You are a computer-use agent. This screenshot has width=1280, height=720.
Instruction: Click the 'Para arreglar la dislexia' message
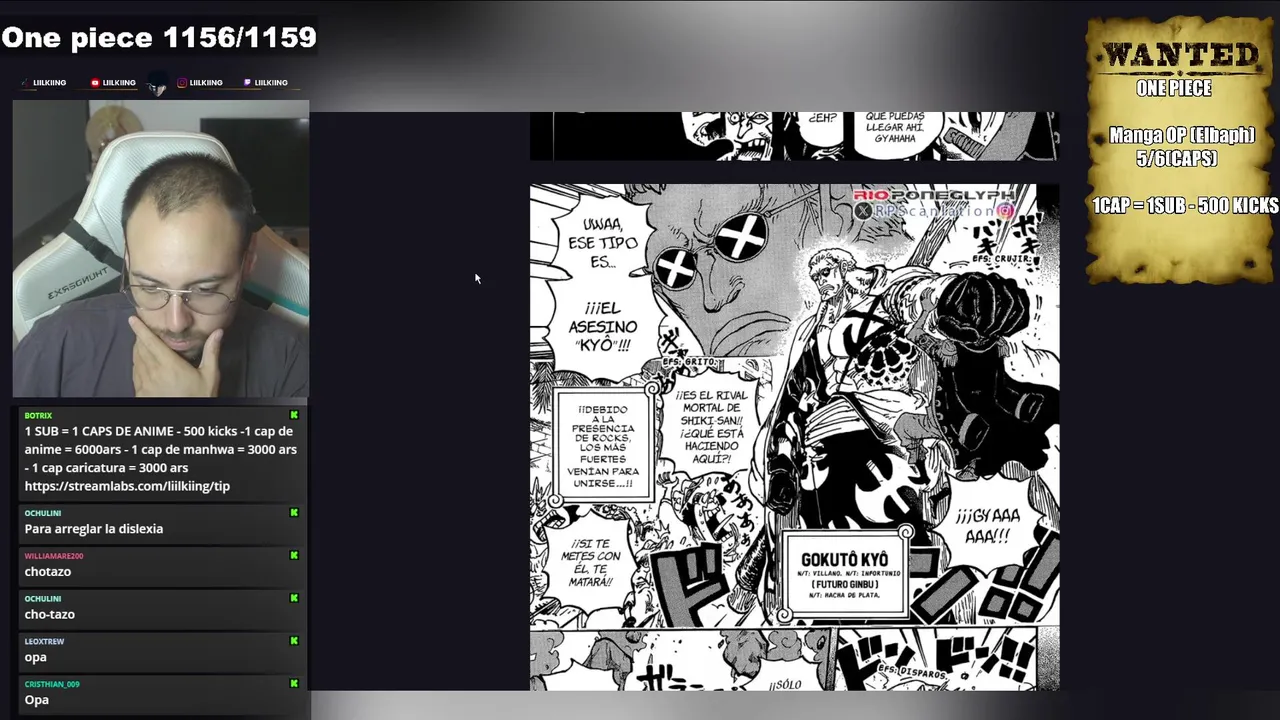coord(94,529)
